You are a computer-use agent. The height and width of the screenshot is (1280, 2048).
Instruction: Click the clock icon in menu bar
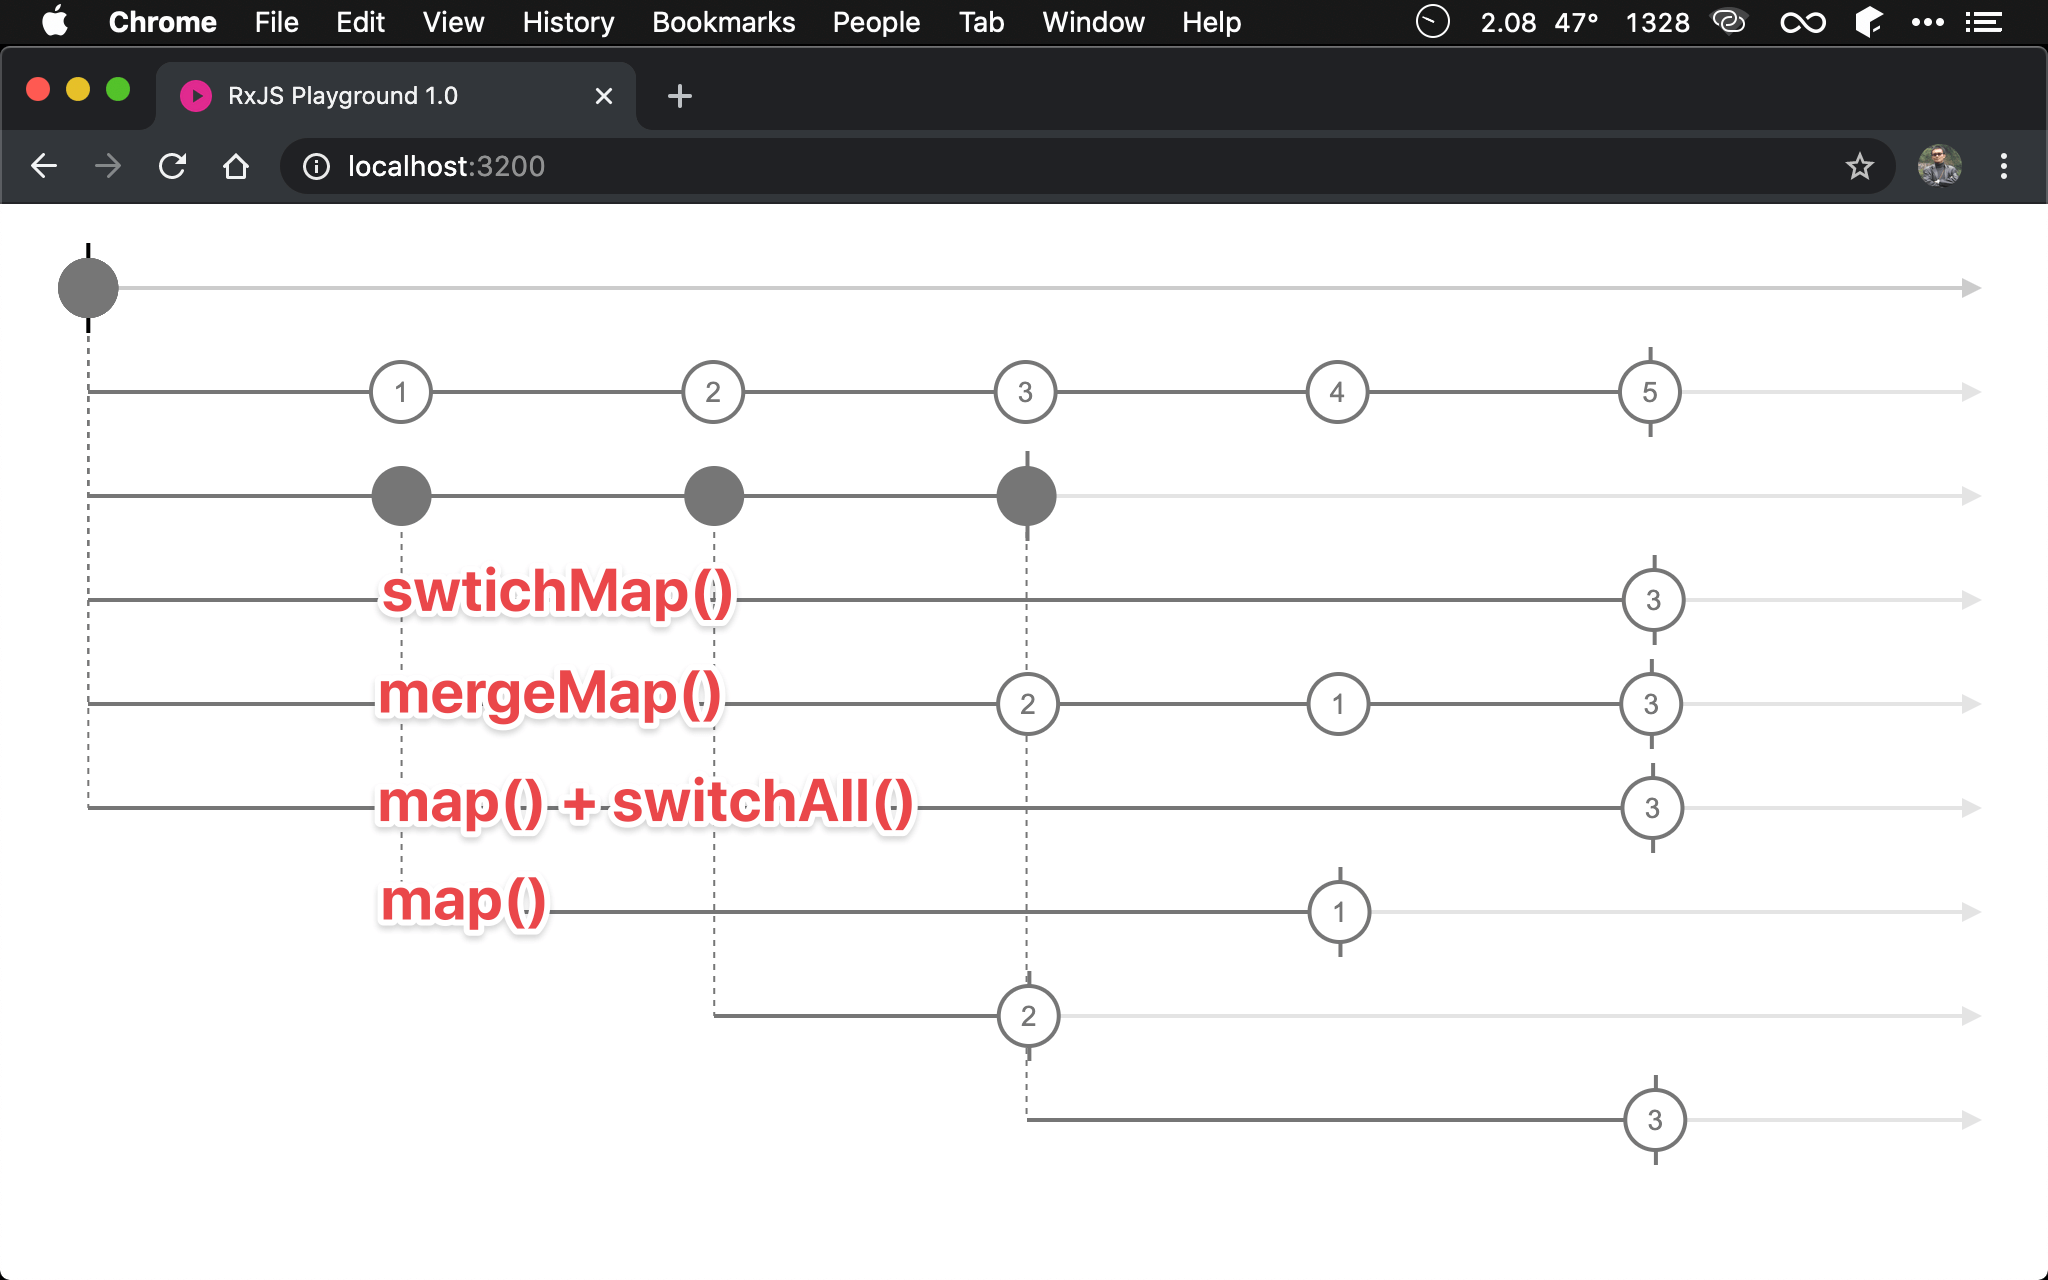pyautogui.click(x=1432, y=22)
